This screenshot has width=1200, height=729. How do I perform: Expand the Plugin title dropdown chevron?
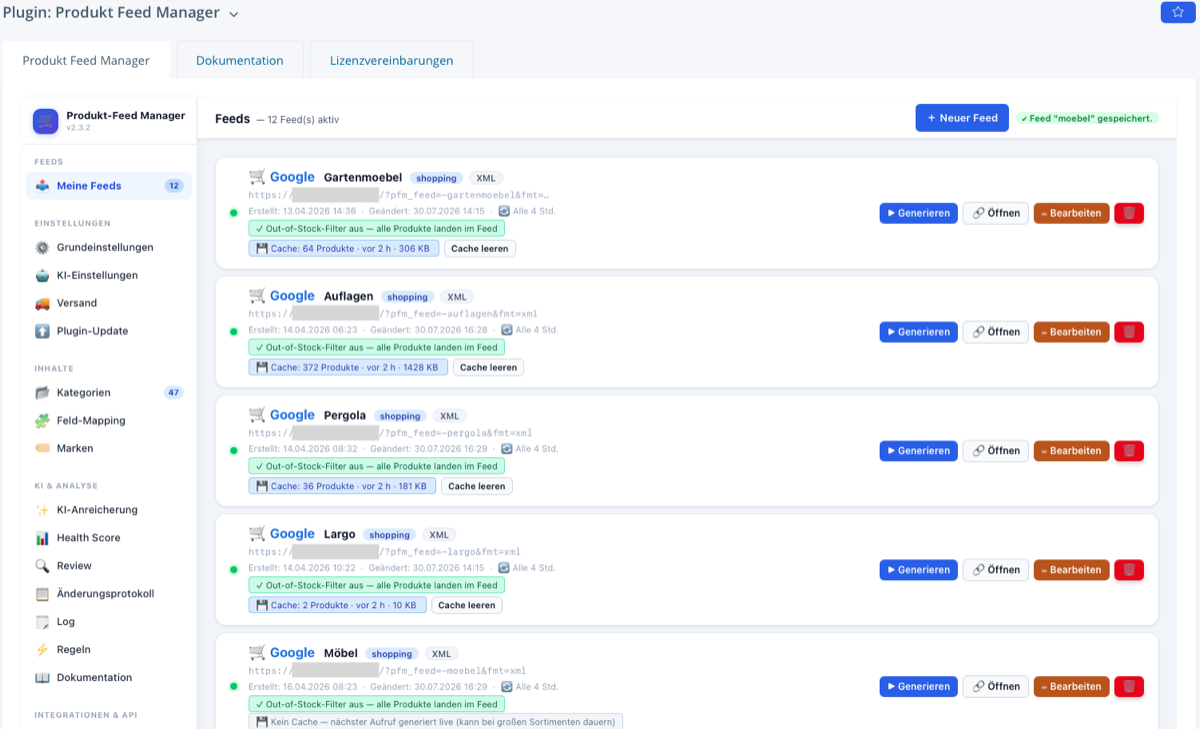(x=234, y=15)
